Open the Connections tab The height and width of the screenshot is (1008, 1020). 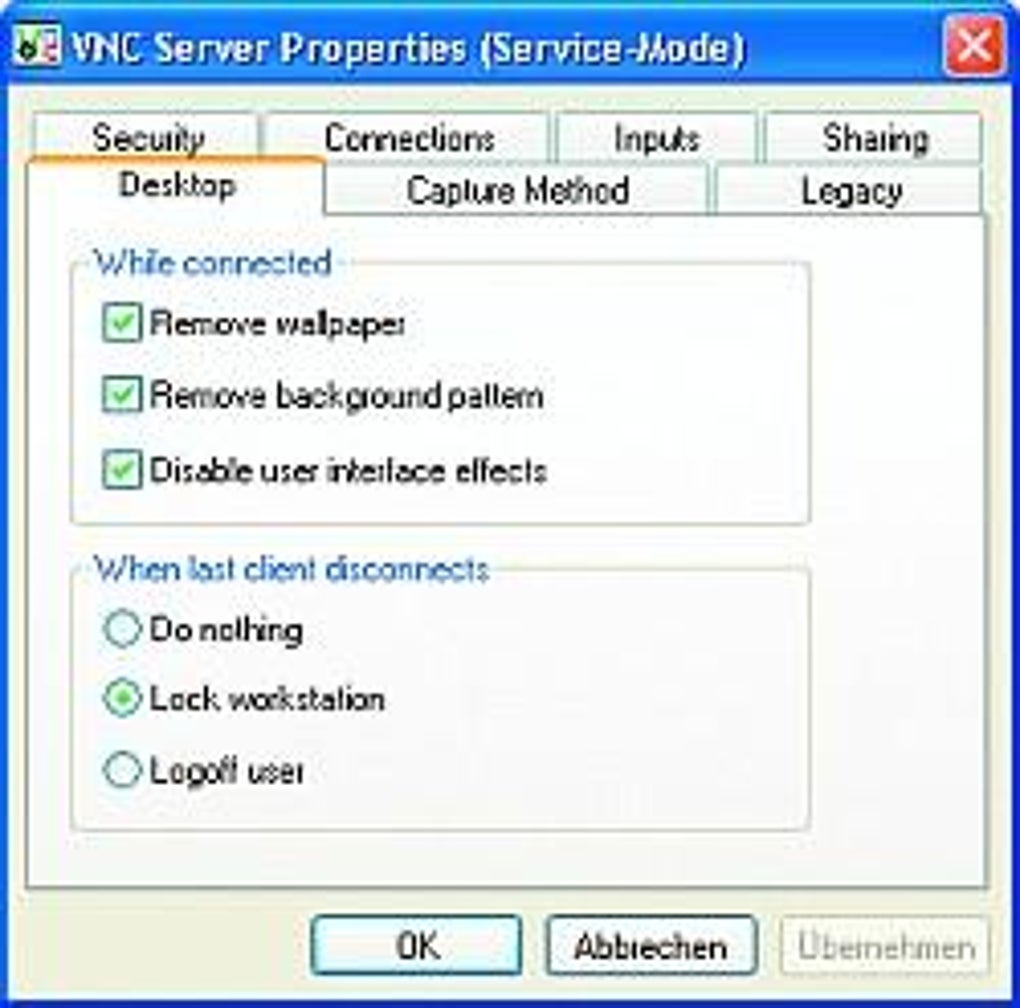tap(409, 138)
